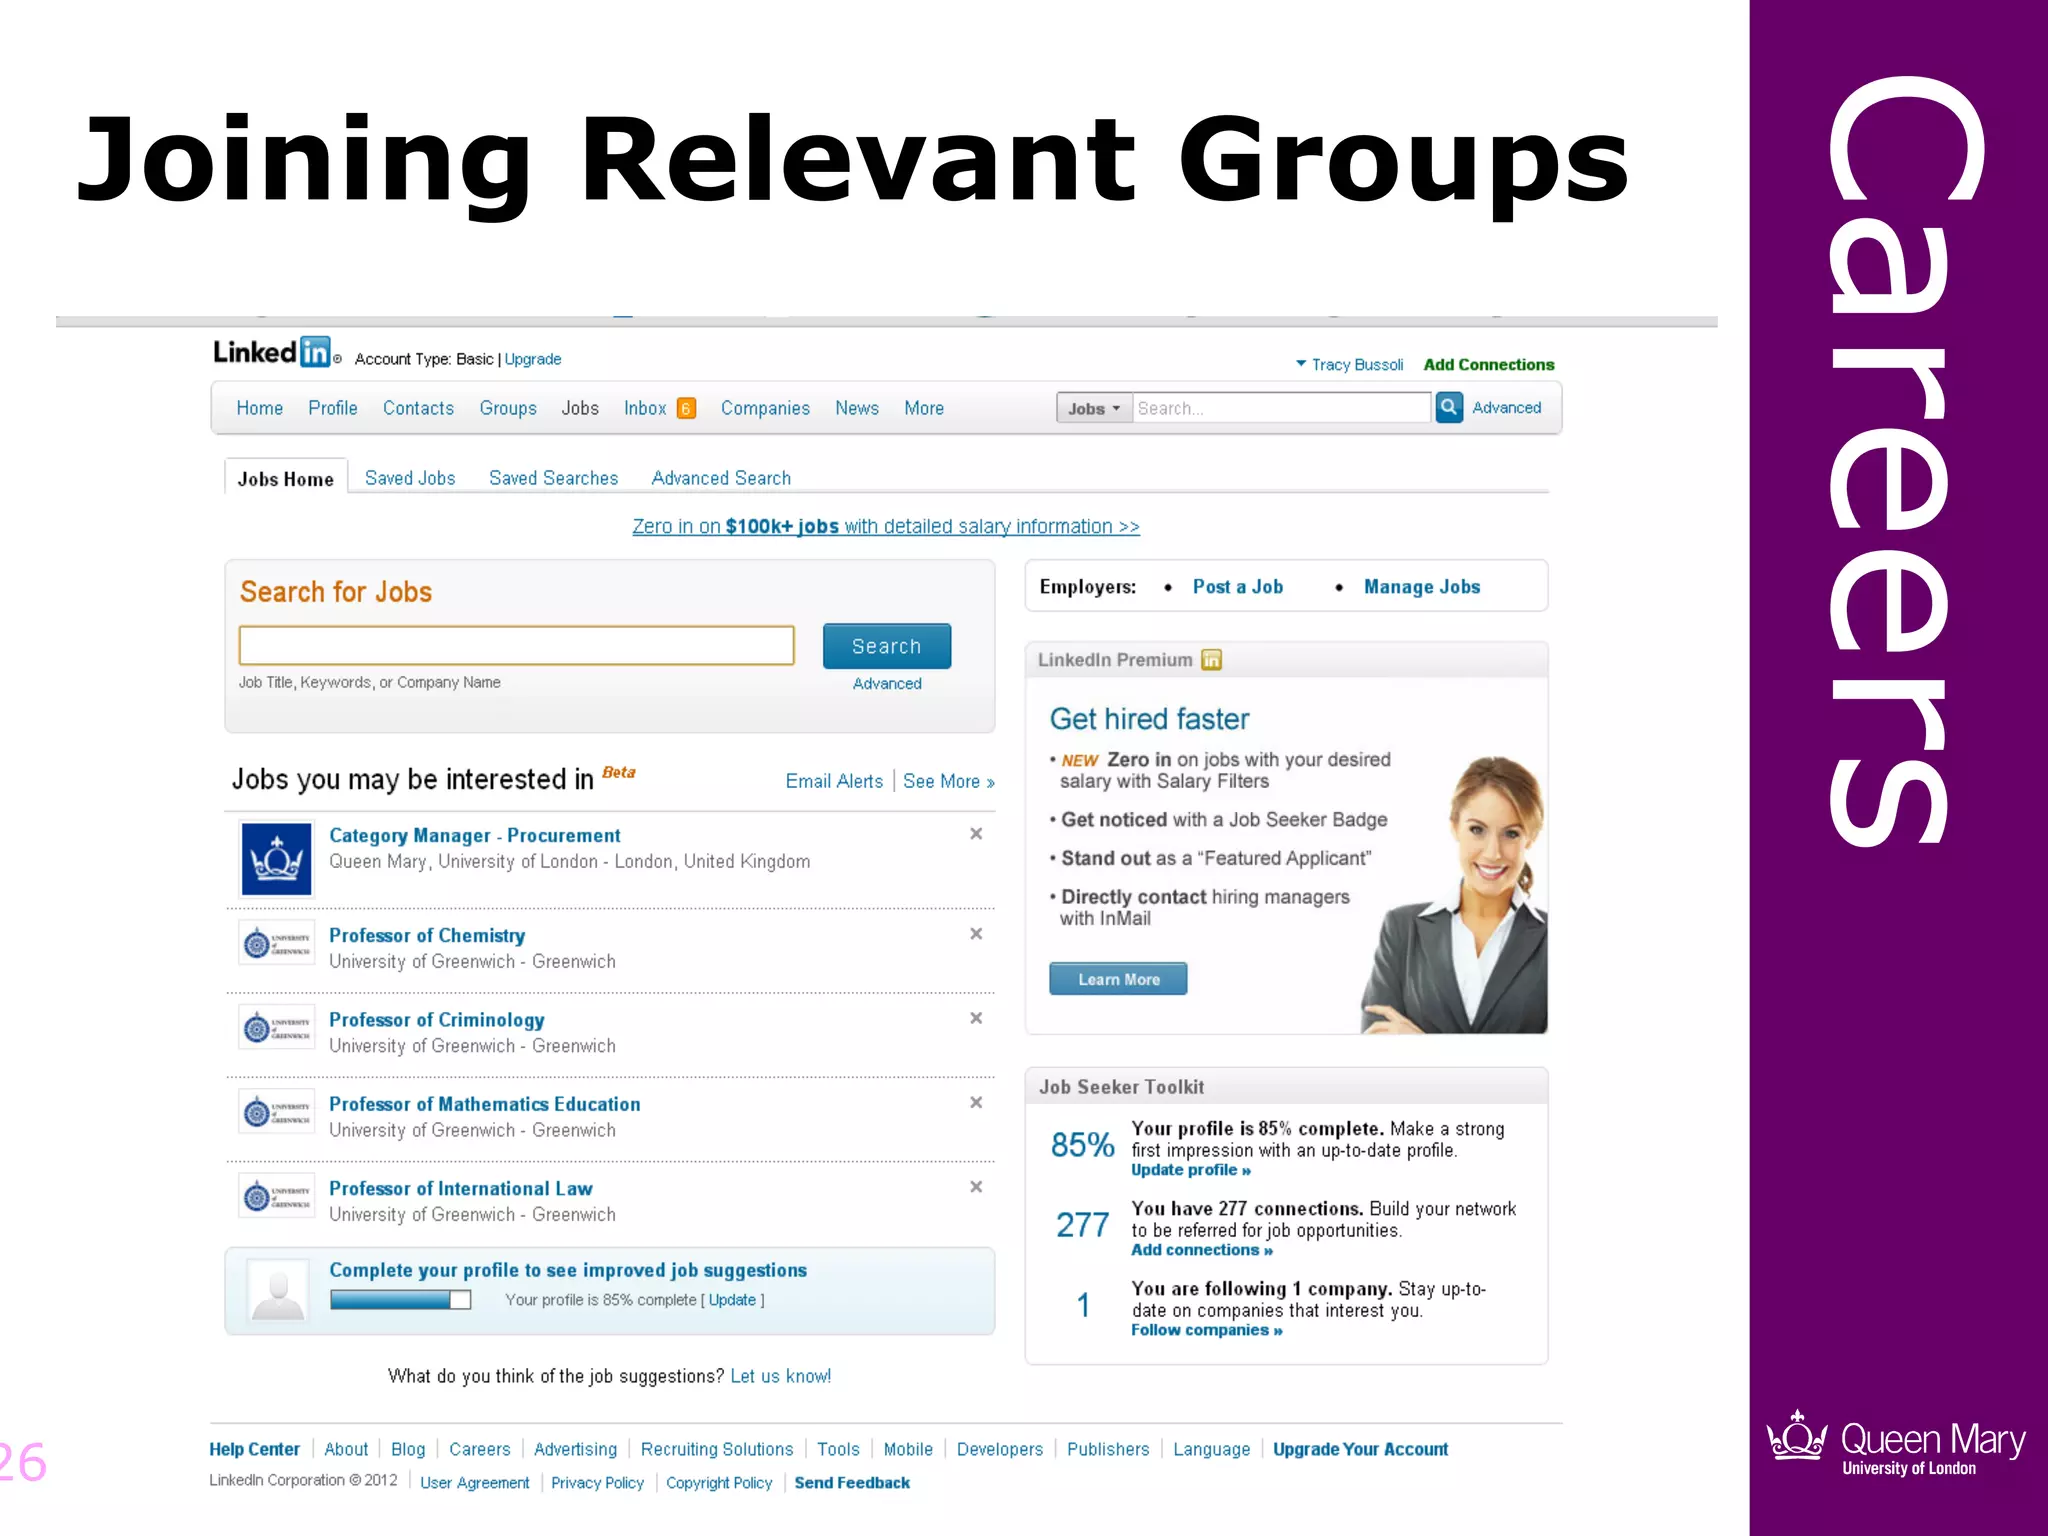Image resolution: width=2048 pixels, height=1536 pixels.
Task: Click Add connections link in toolkit
Action: (x=1202, y=1250)
